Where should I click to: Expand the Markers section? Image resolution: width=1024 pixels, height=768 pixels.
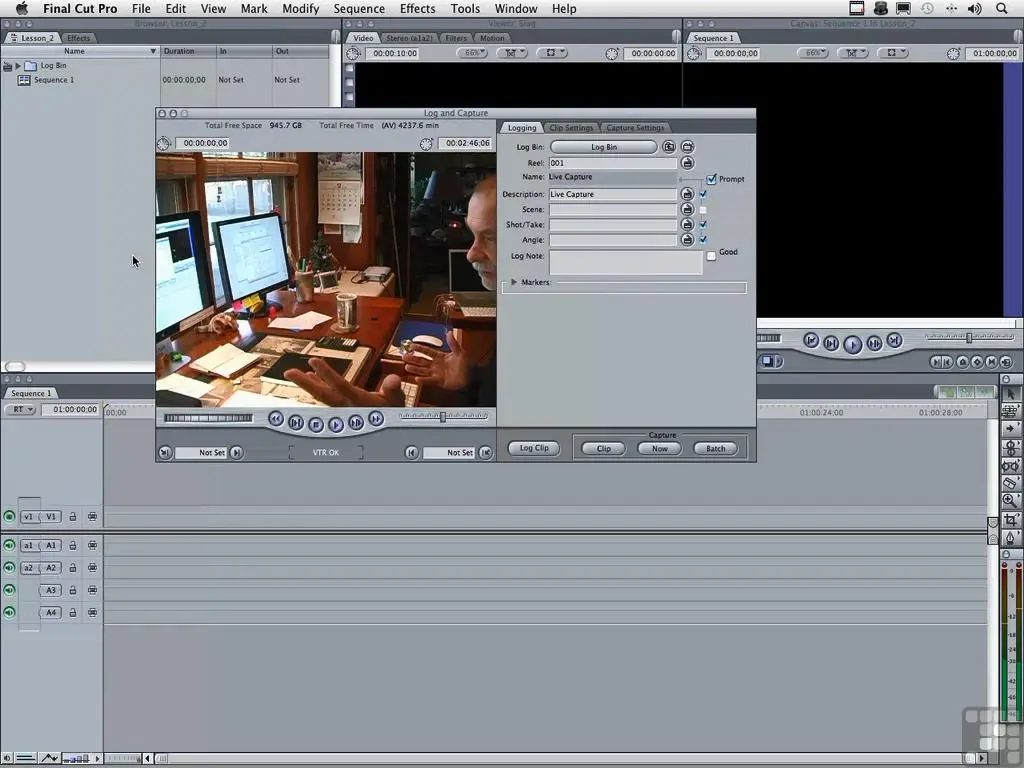point(514,282)
